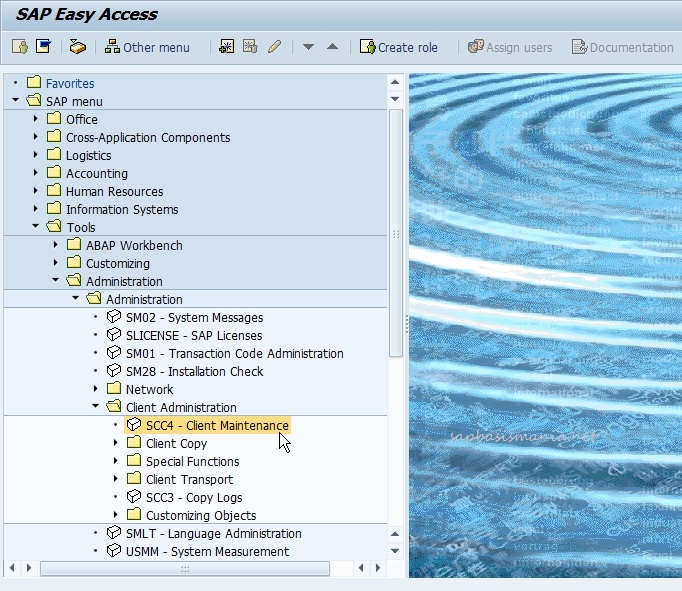Click the SAP menu toolbar icon

[x=43, y=47]
